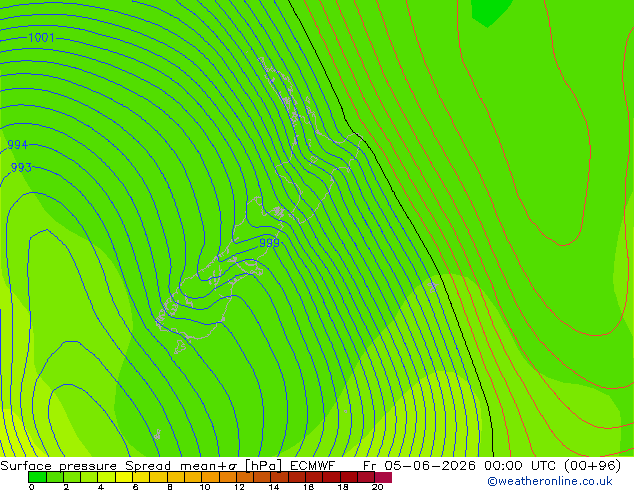Click the legend tick label 20

[x=377, y=487]
